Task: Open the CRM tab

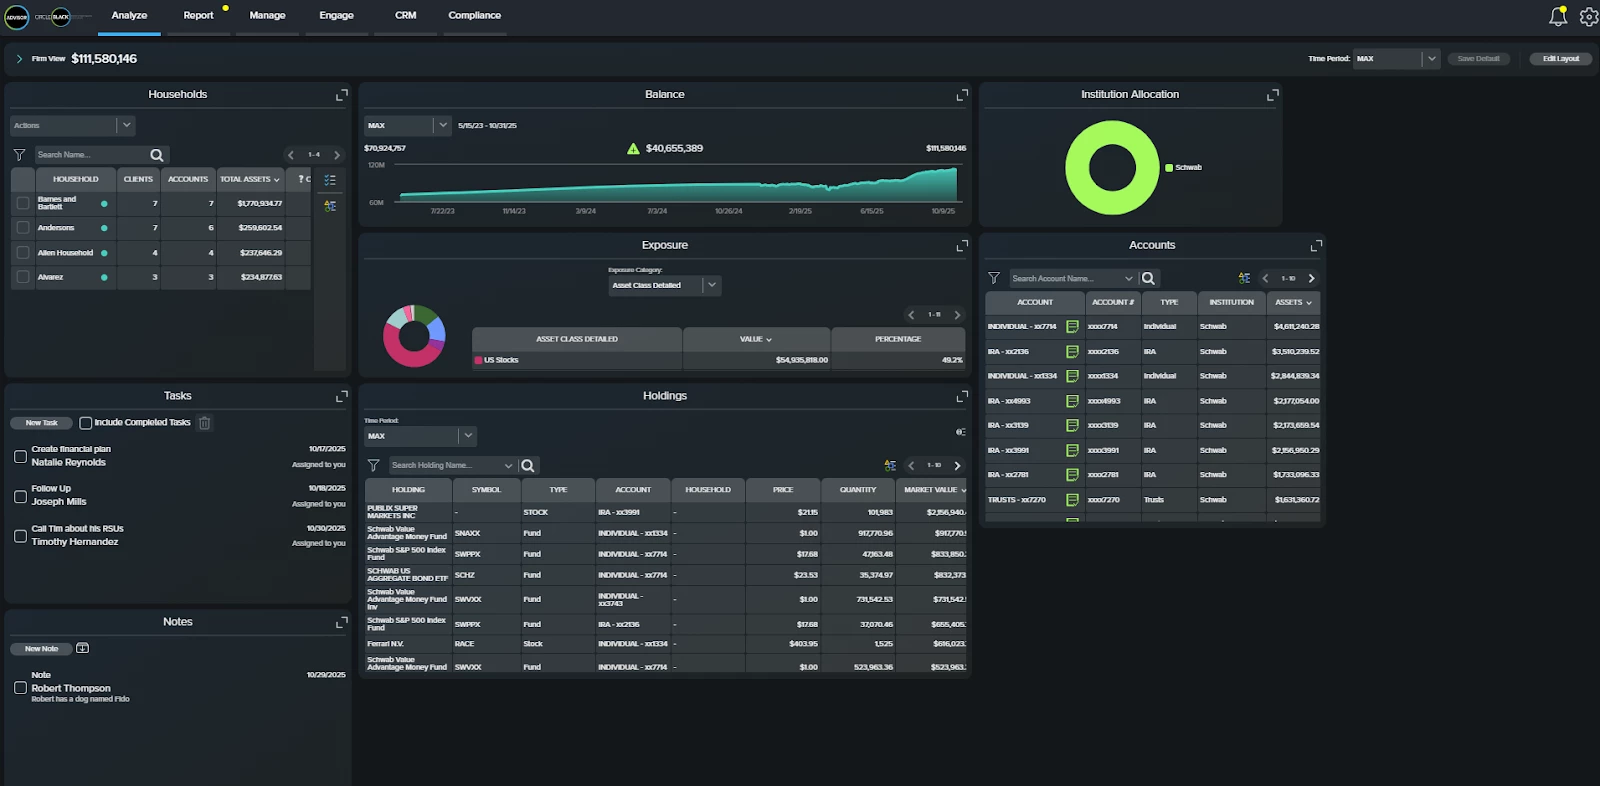Action: click(x=405, y=15)
